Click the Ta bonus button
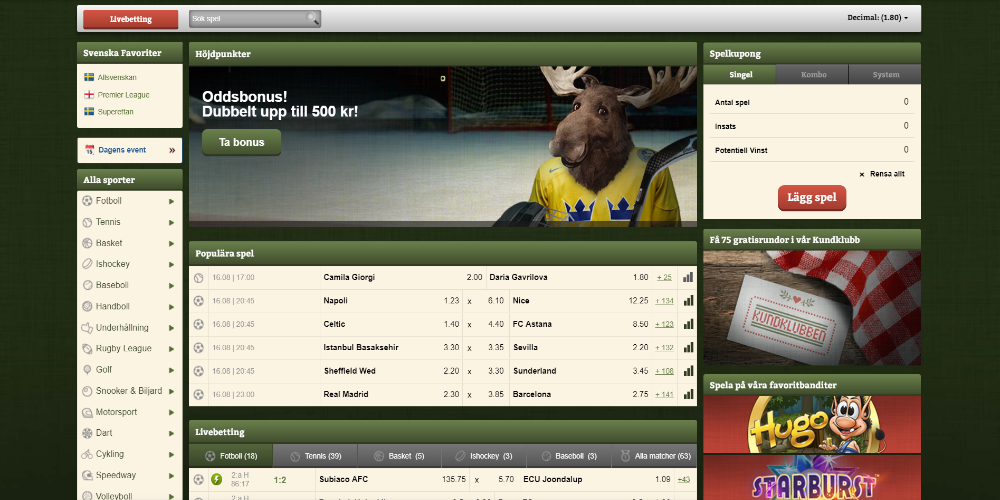Viewport: 1000px width, 500px height. point(242,142)
